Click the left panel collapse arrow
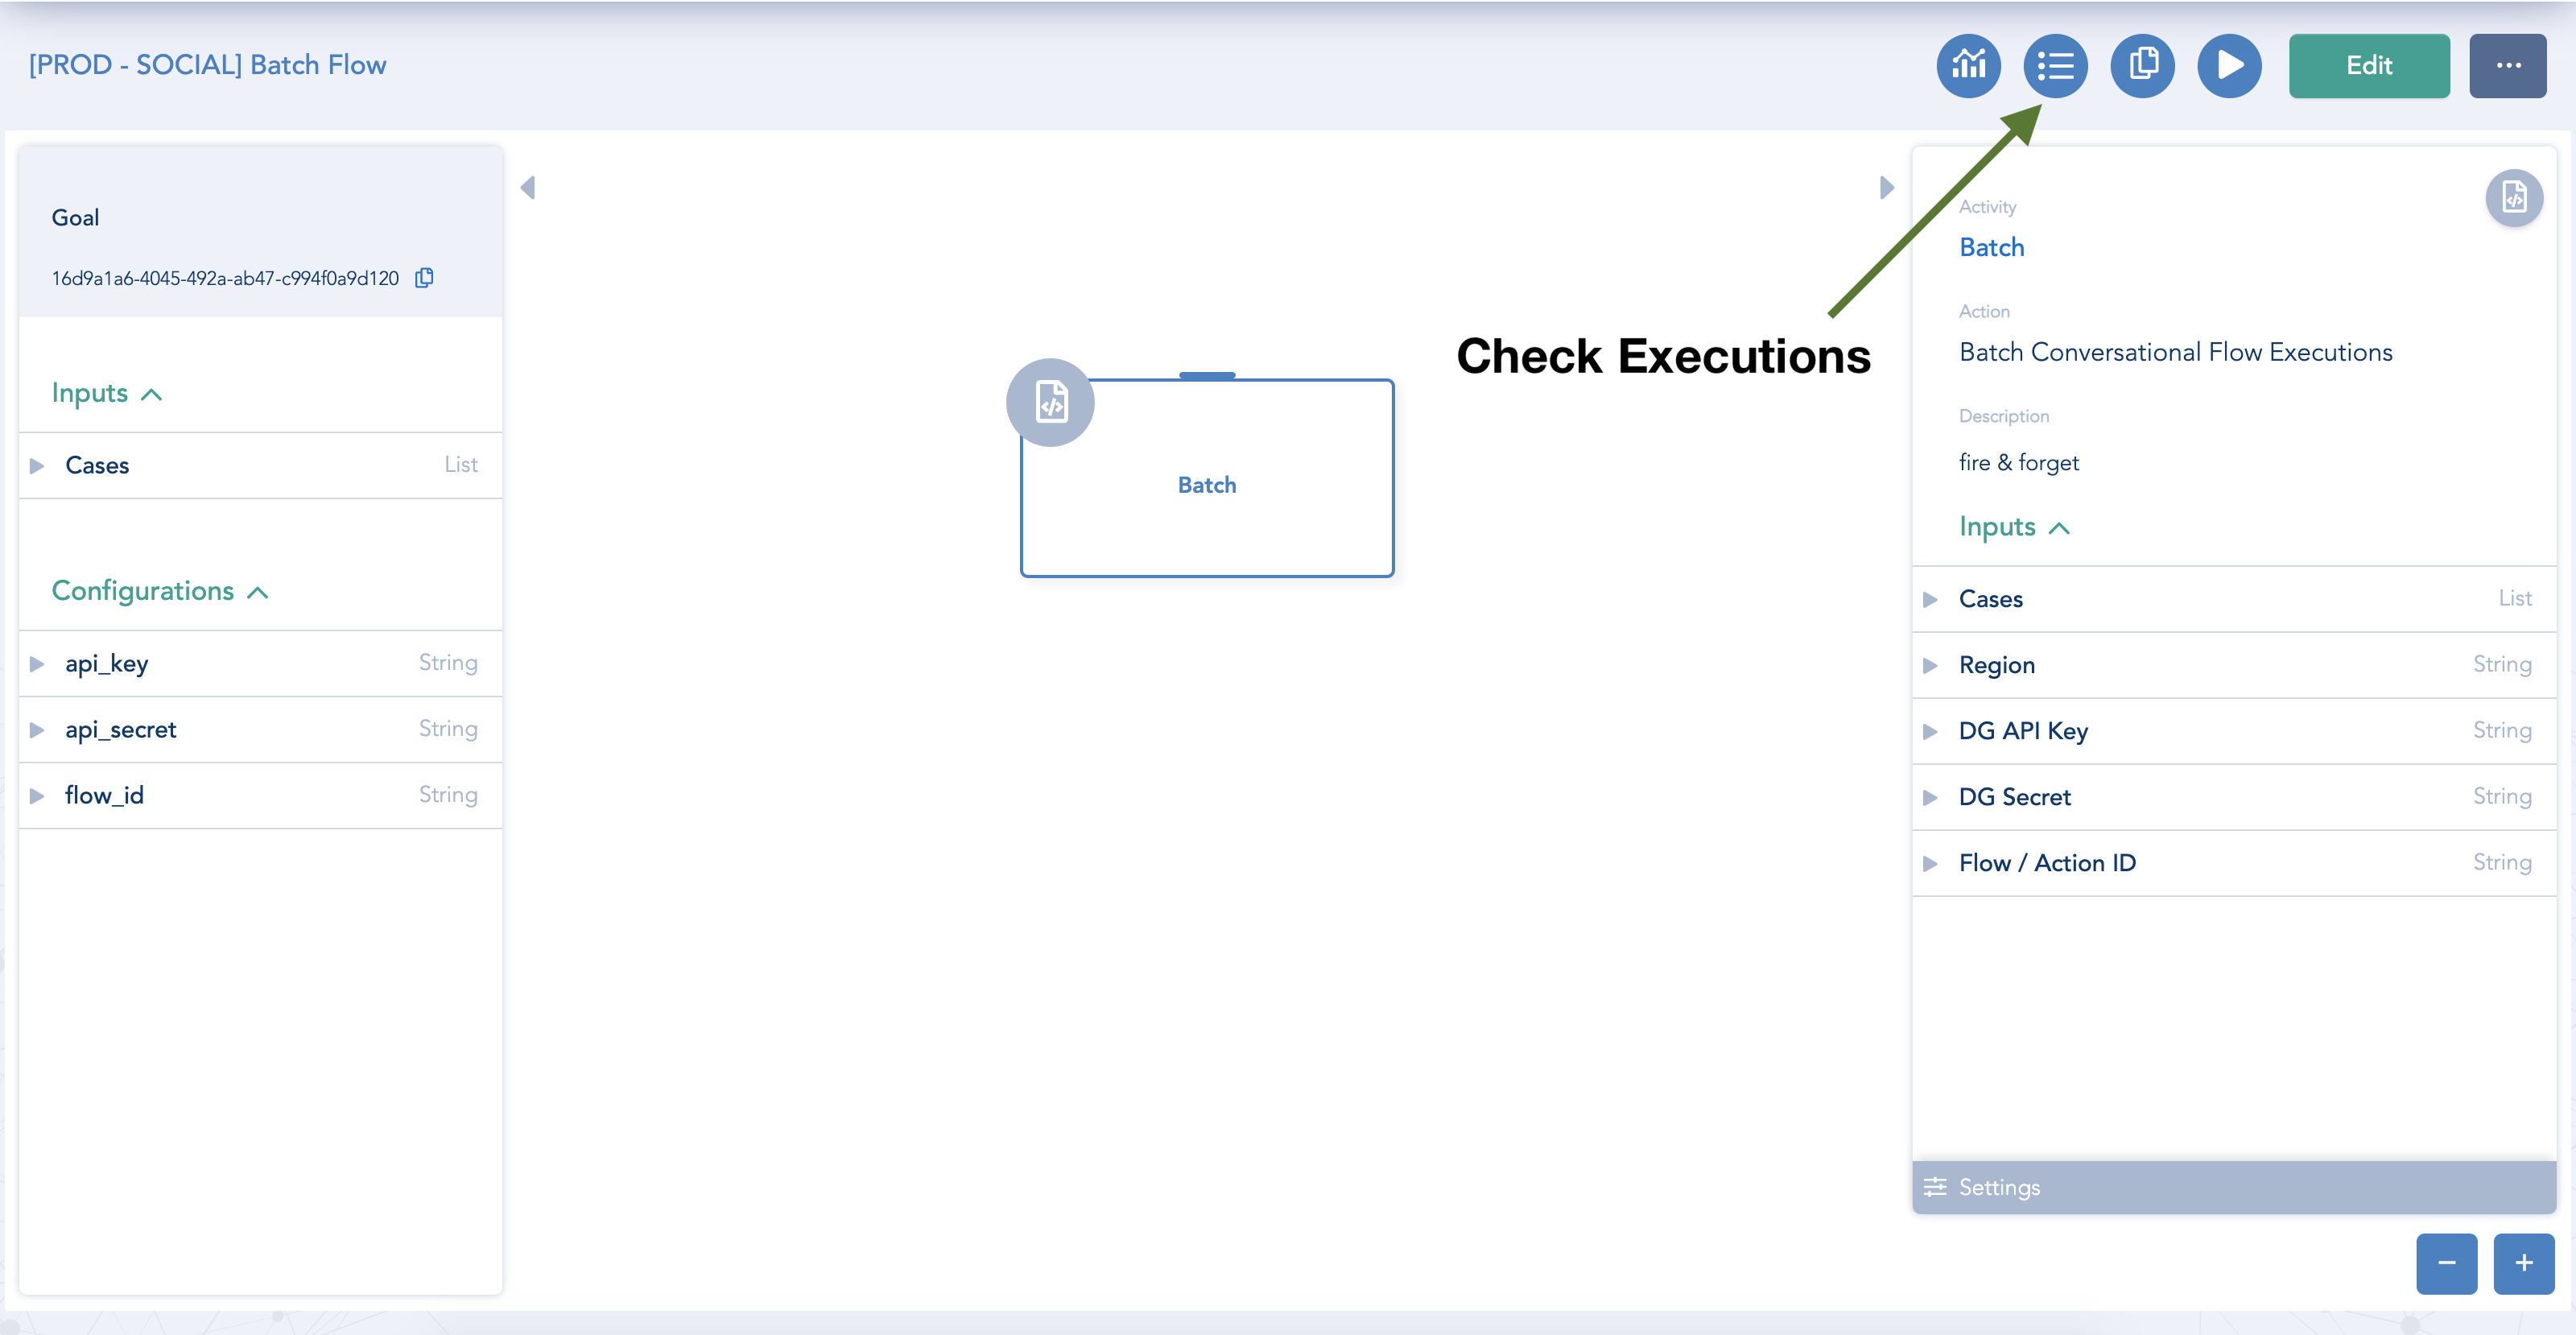Screen dimensions: 2576x1335 coord(529,188)
